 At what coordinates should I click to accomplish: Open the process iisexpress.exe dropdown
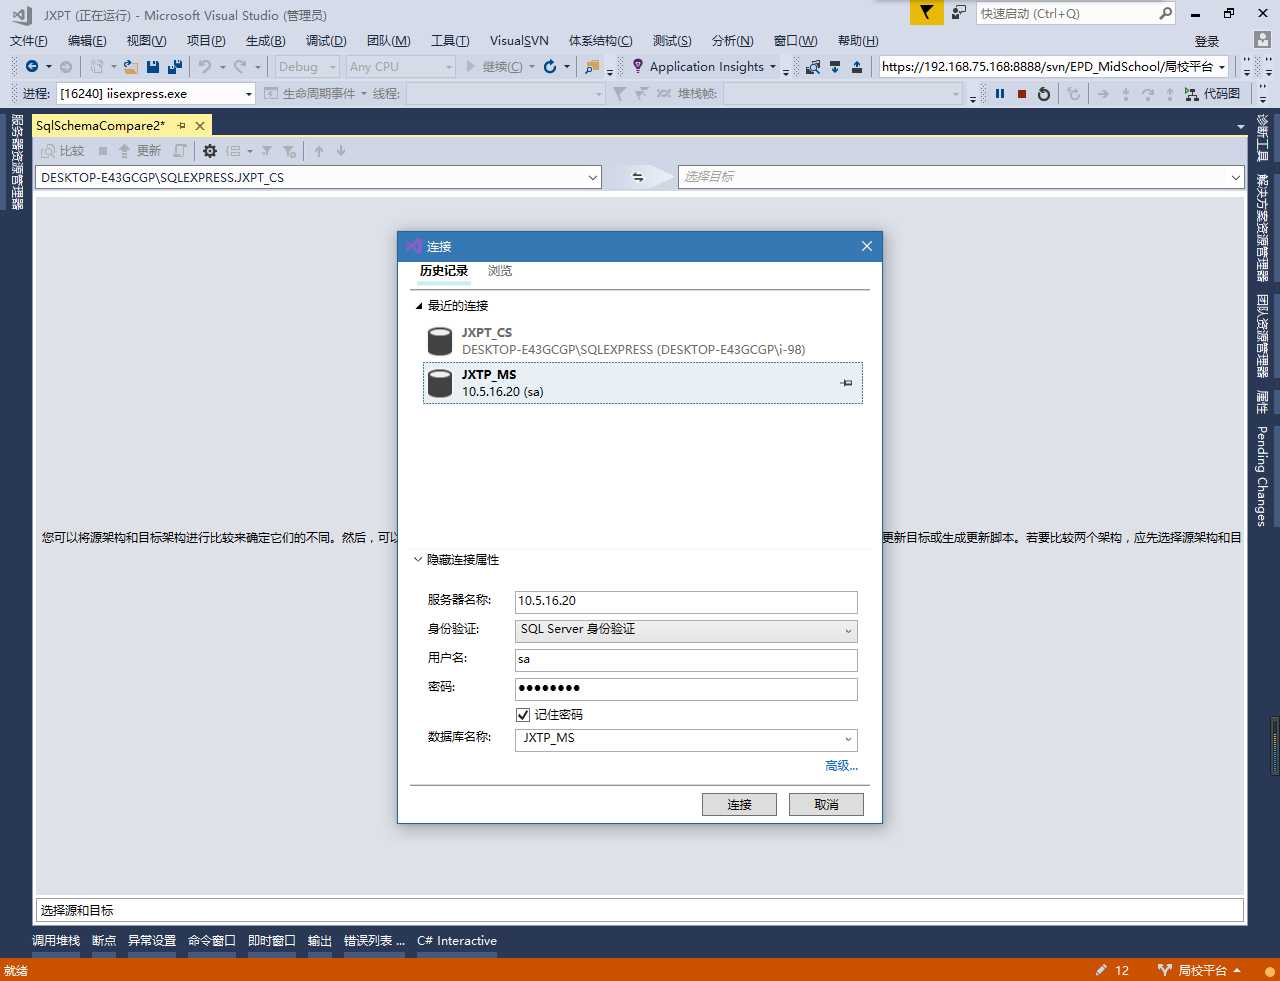click(x=249, y=94)
